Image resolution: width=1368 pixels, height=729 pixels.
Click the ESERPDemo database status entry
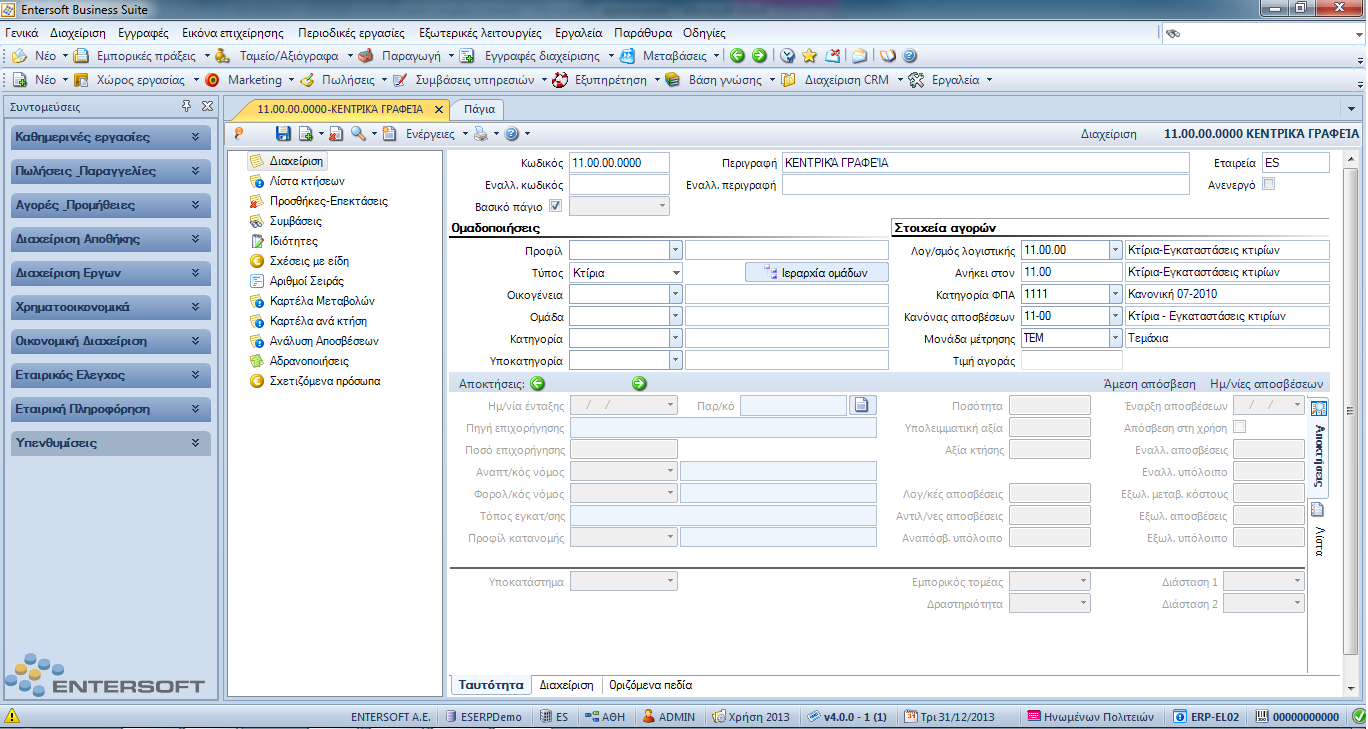[x=483, y=716]
